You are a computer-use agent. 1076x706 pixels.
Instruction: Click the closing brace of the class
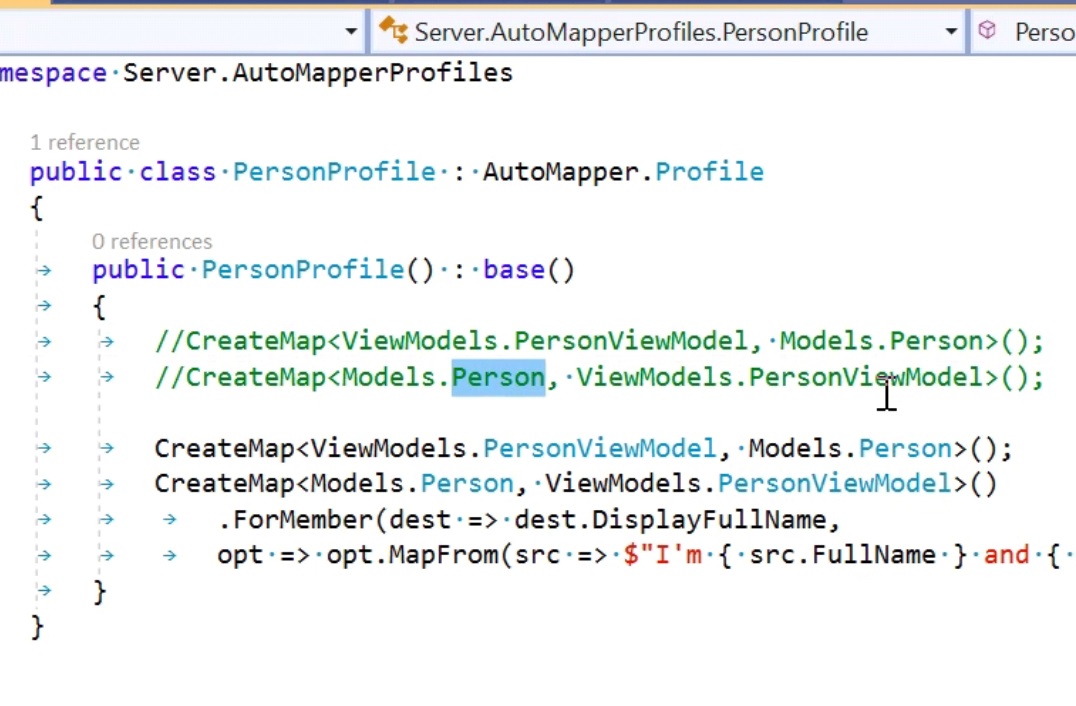(x=37, y=627)
